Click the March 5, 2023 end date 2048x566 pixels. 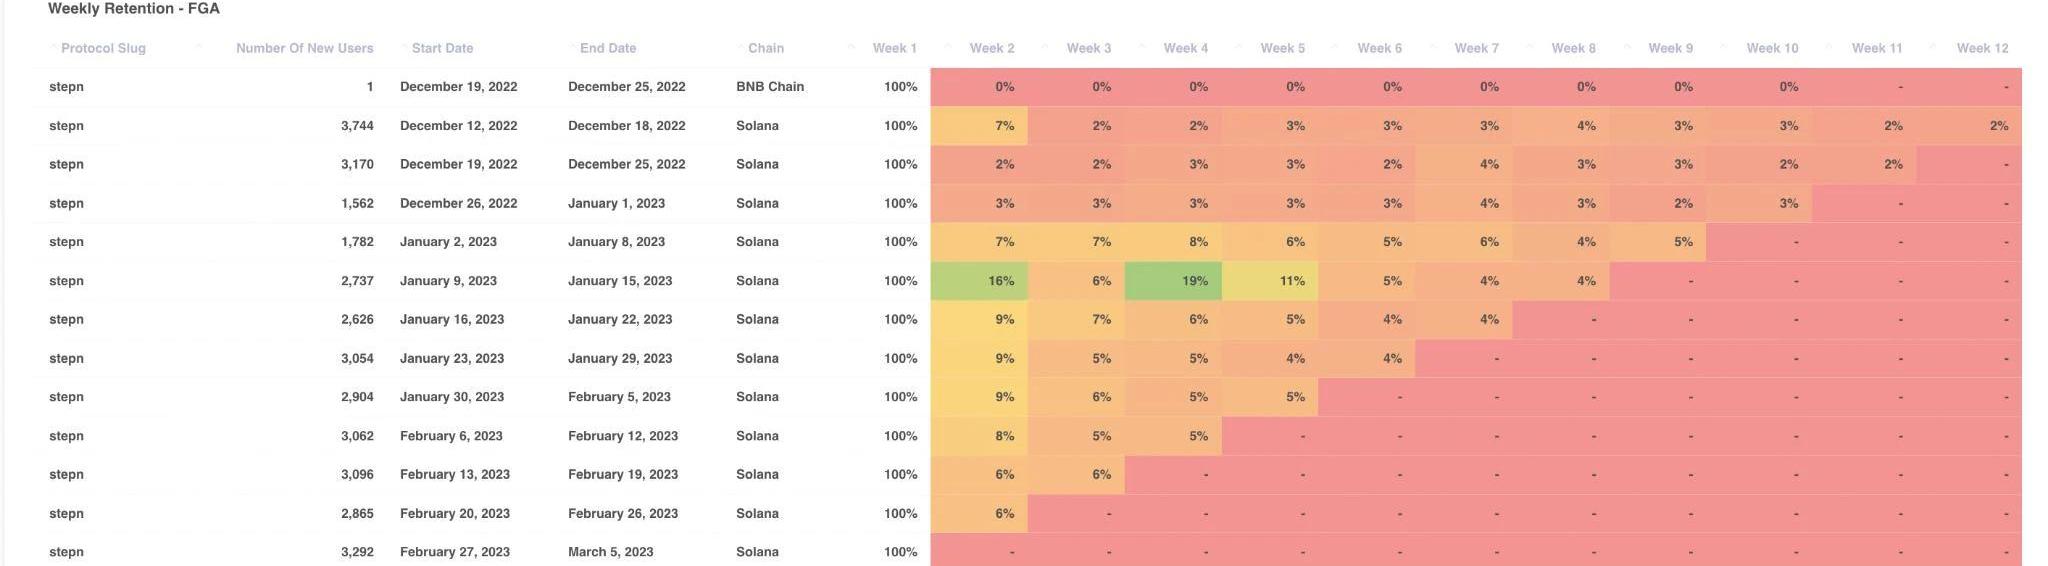[610, 552]
